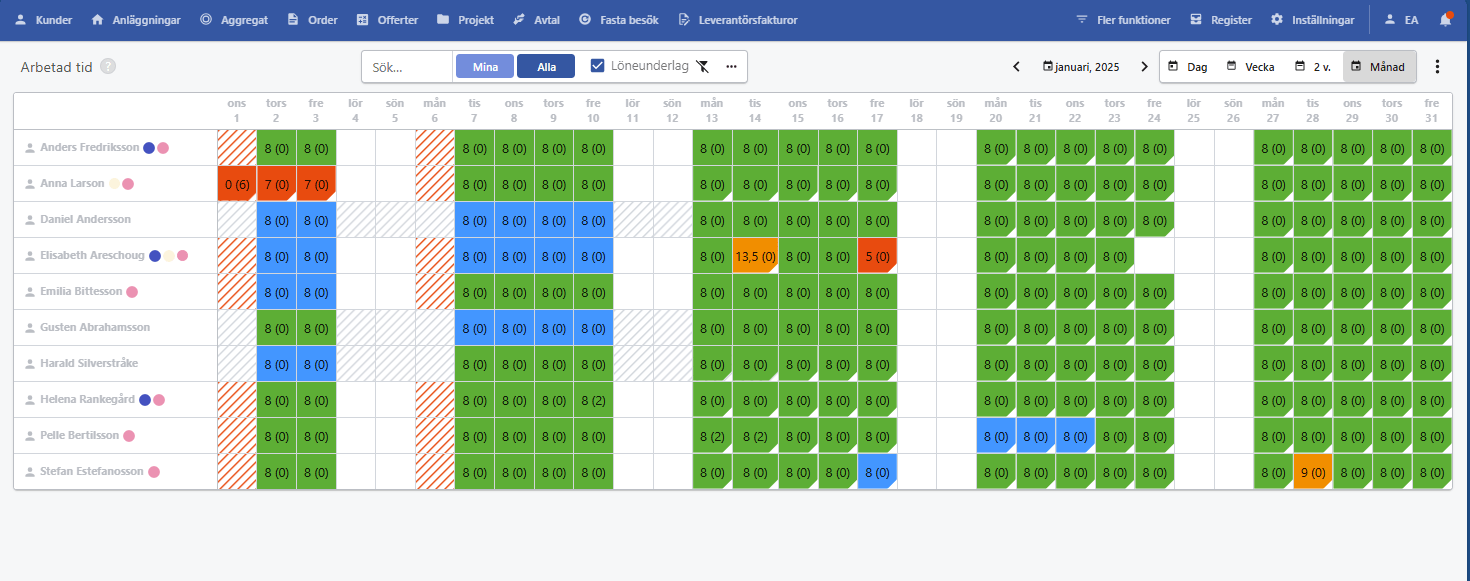This screenshot has width=1470, height=581.
Task: Click the clear filter funnel icon
Action: 703,67
